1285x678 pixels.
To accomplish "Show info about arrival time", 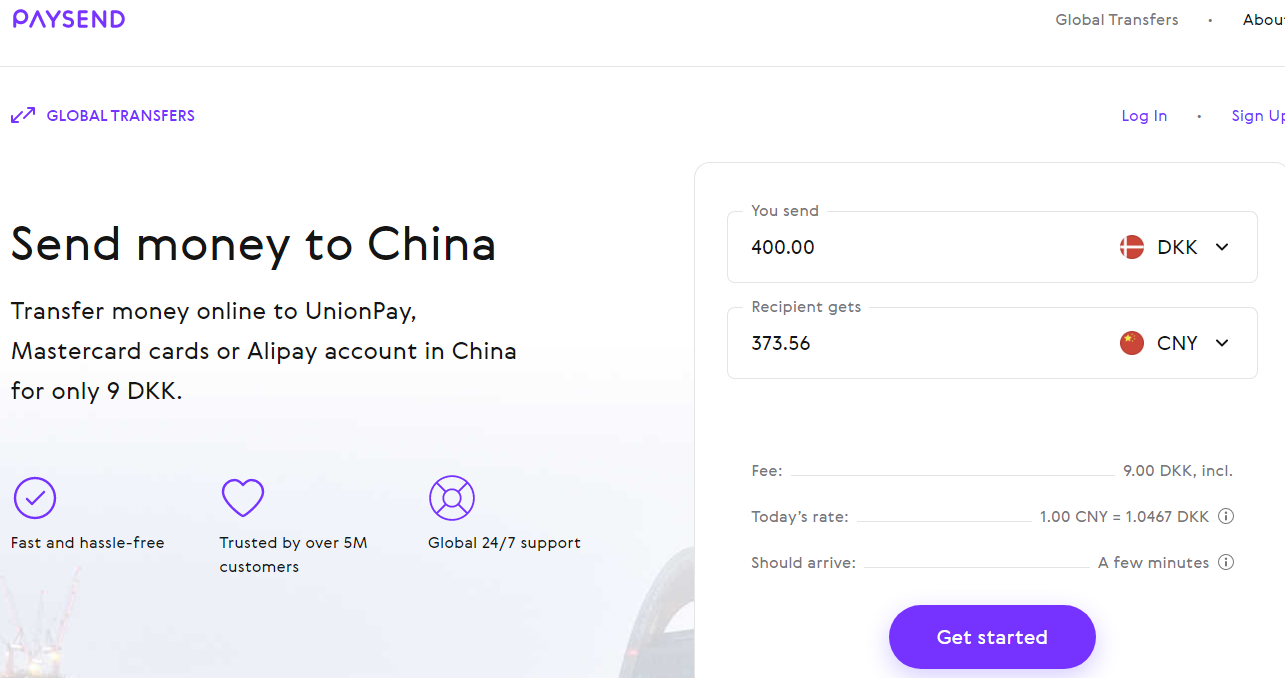I will [x=1226, y=563].
